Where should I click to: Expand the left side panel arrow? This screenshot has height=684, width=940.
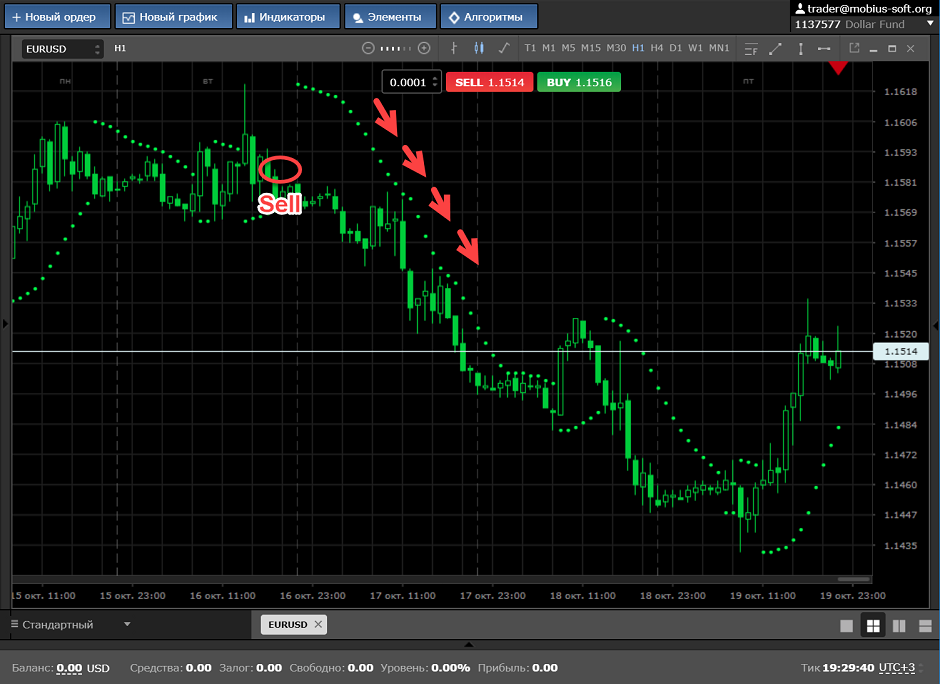coord(5,324)
